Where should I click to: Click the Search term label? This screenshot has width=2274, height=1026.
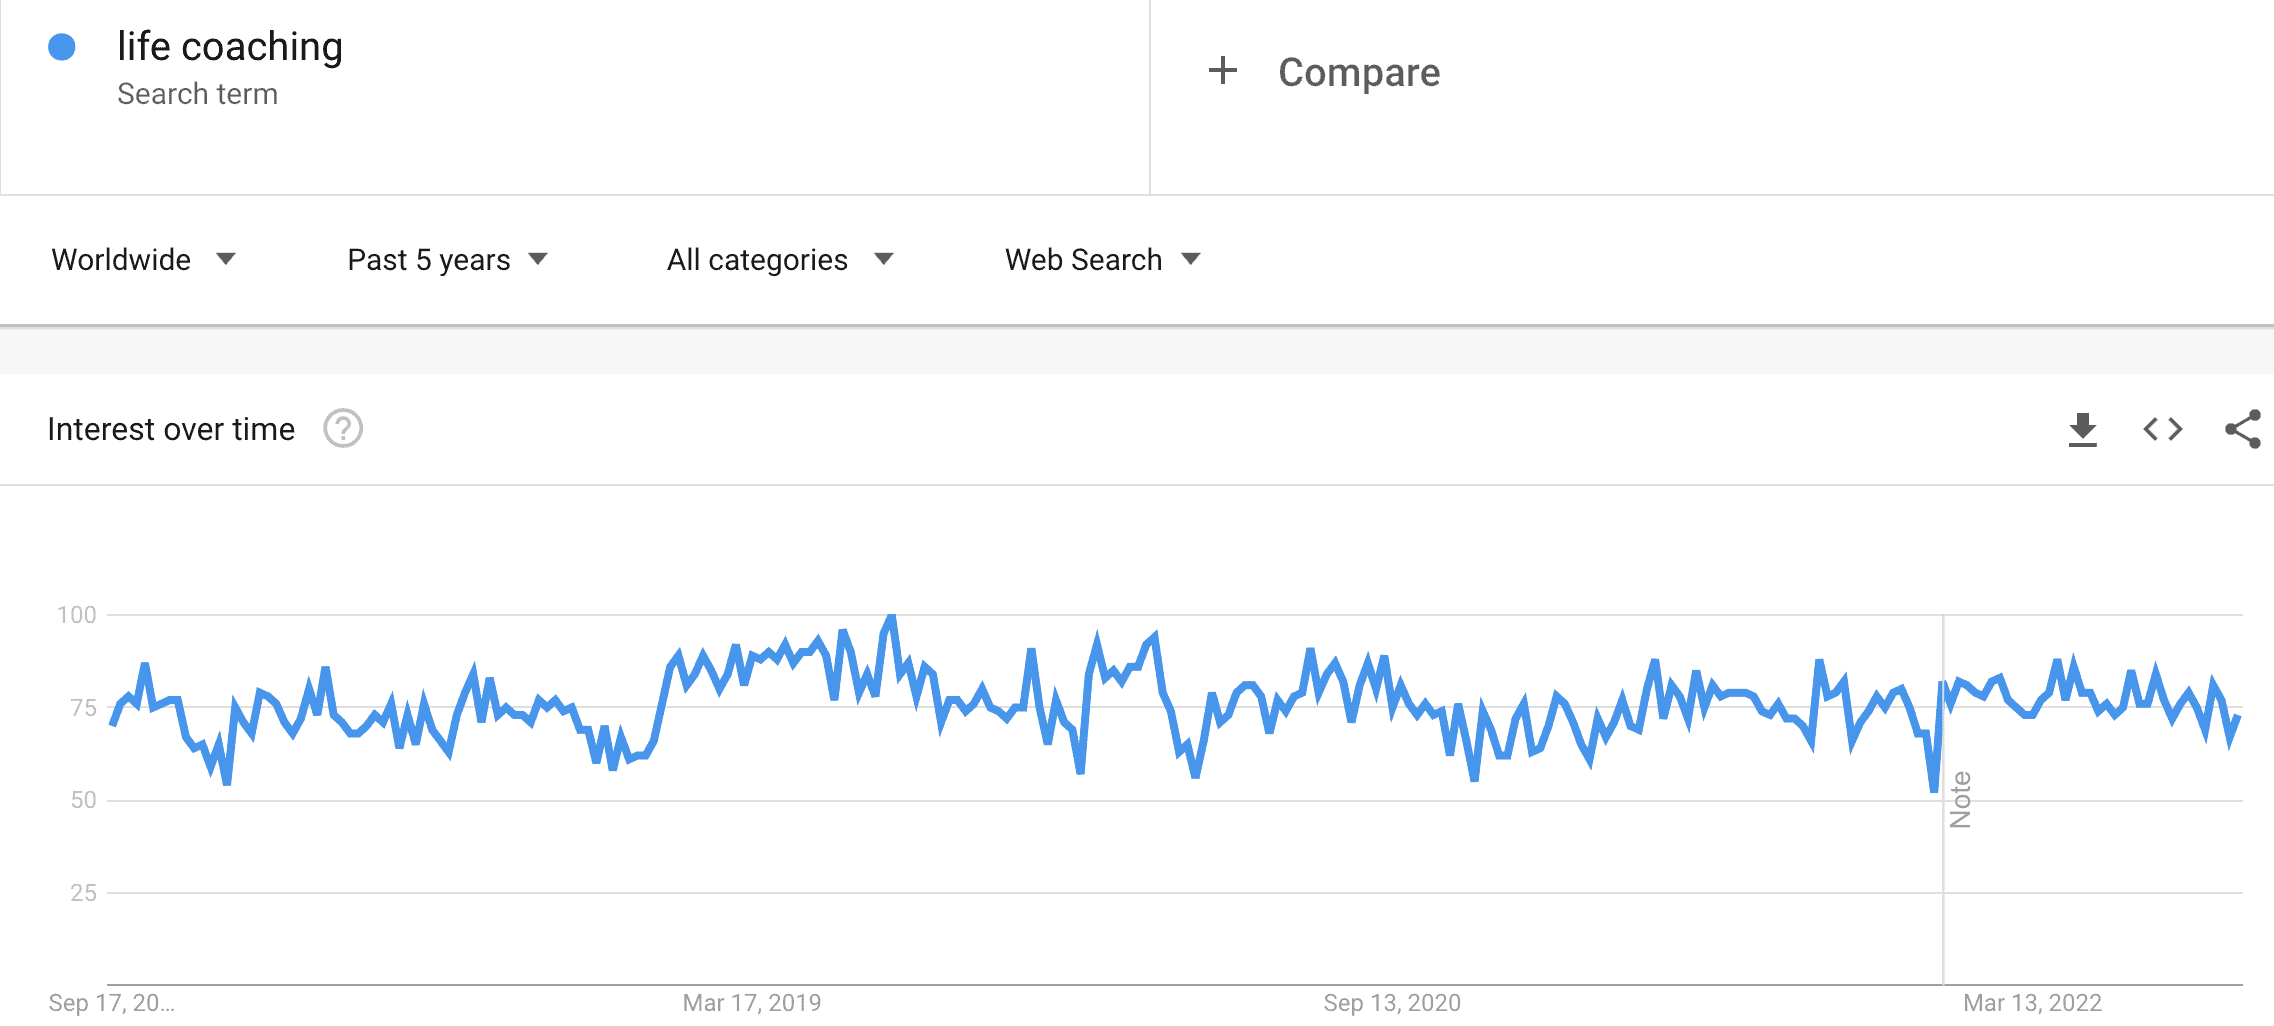(x=197, y=93)
